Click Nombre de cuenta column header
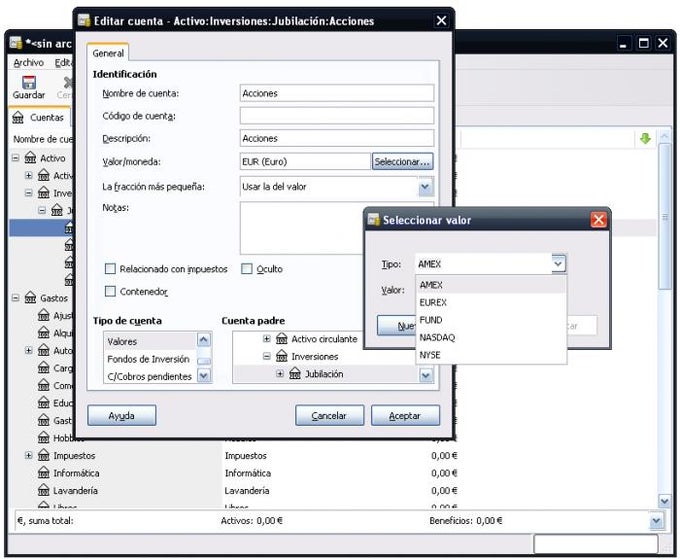Viewport: 680px width, 559px height. [x=43, y=139]
